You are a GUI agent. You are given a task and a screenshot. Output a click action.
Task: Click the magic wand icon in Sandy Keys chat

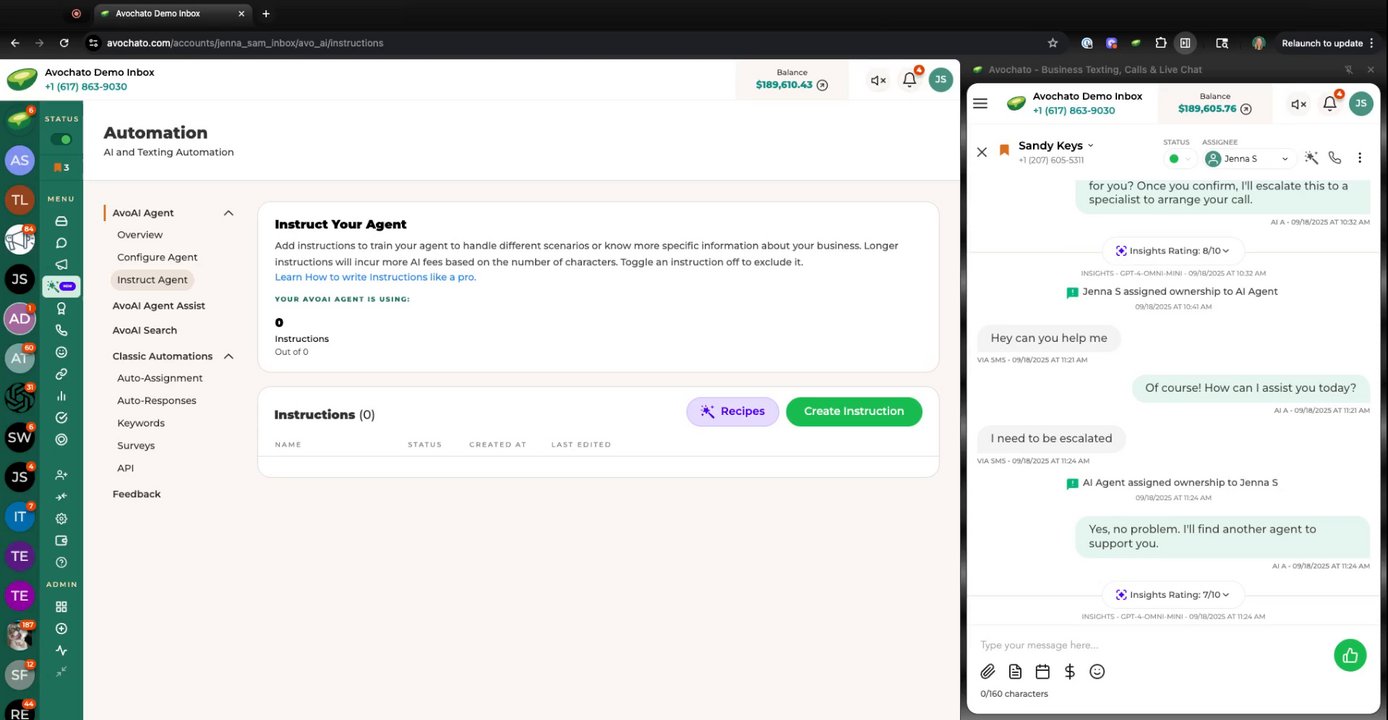pyautogui.click(x=1311, y=158)
